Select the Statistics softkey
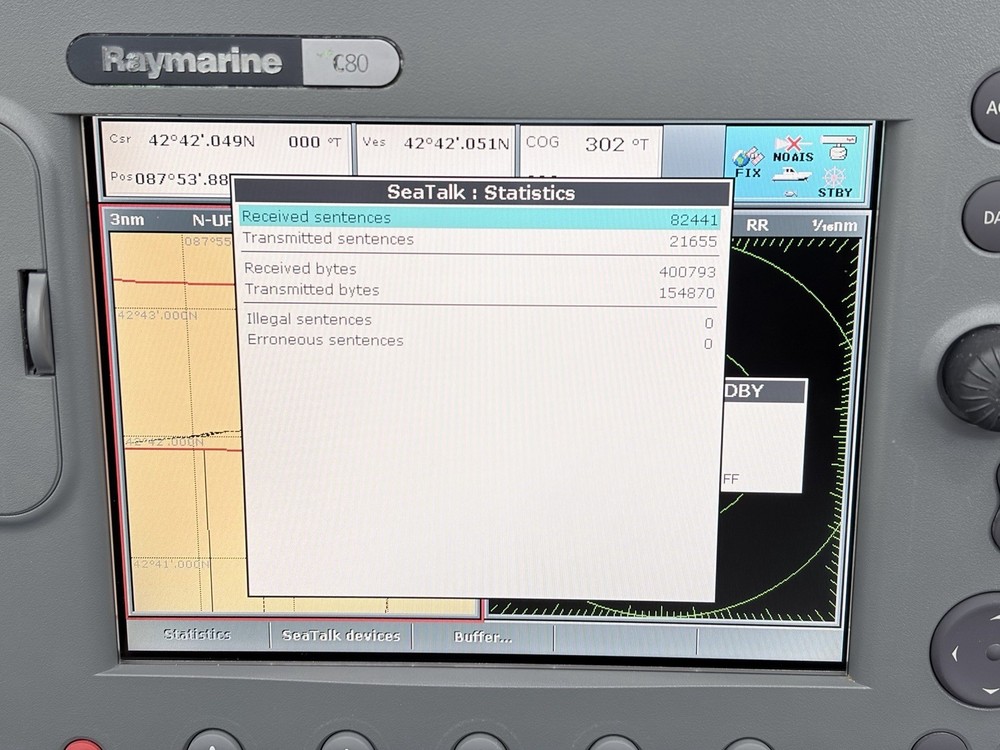The width and height of the screenshot is (1000, 750). pos(197,634)
